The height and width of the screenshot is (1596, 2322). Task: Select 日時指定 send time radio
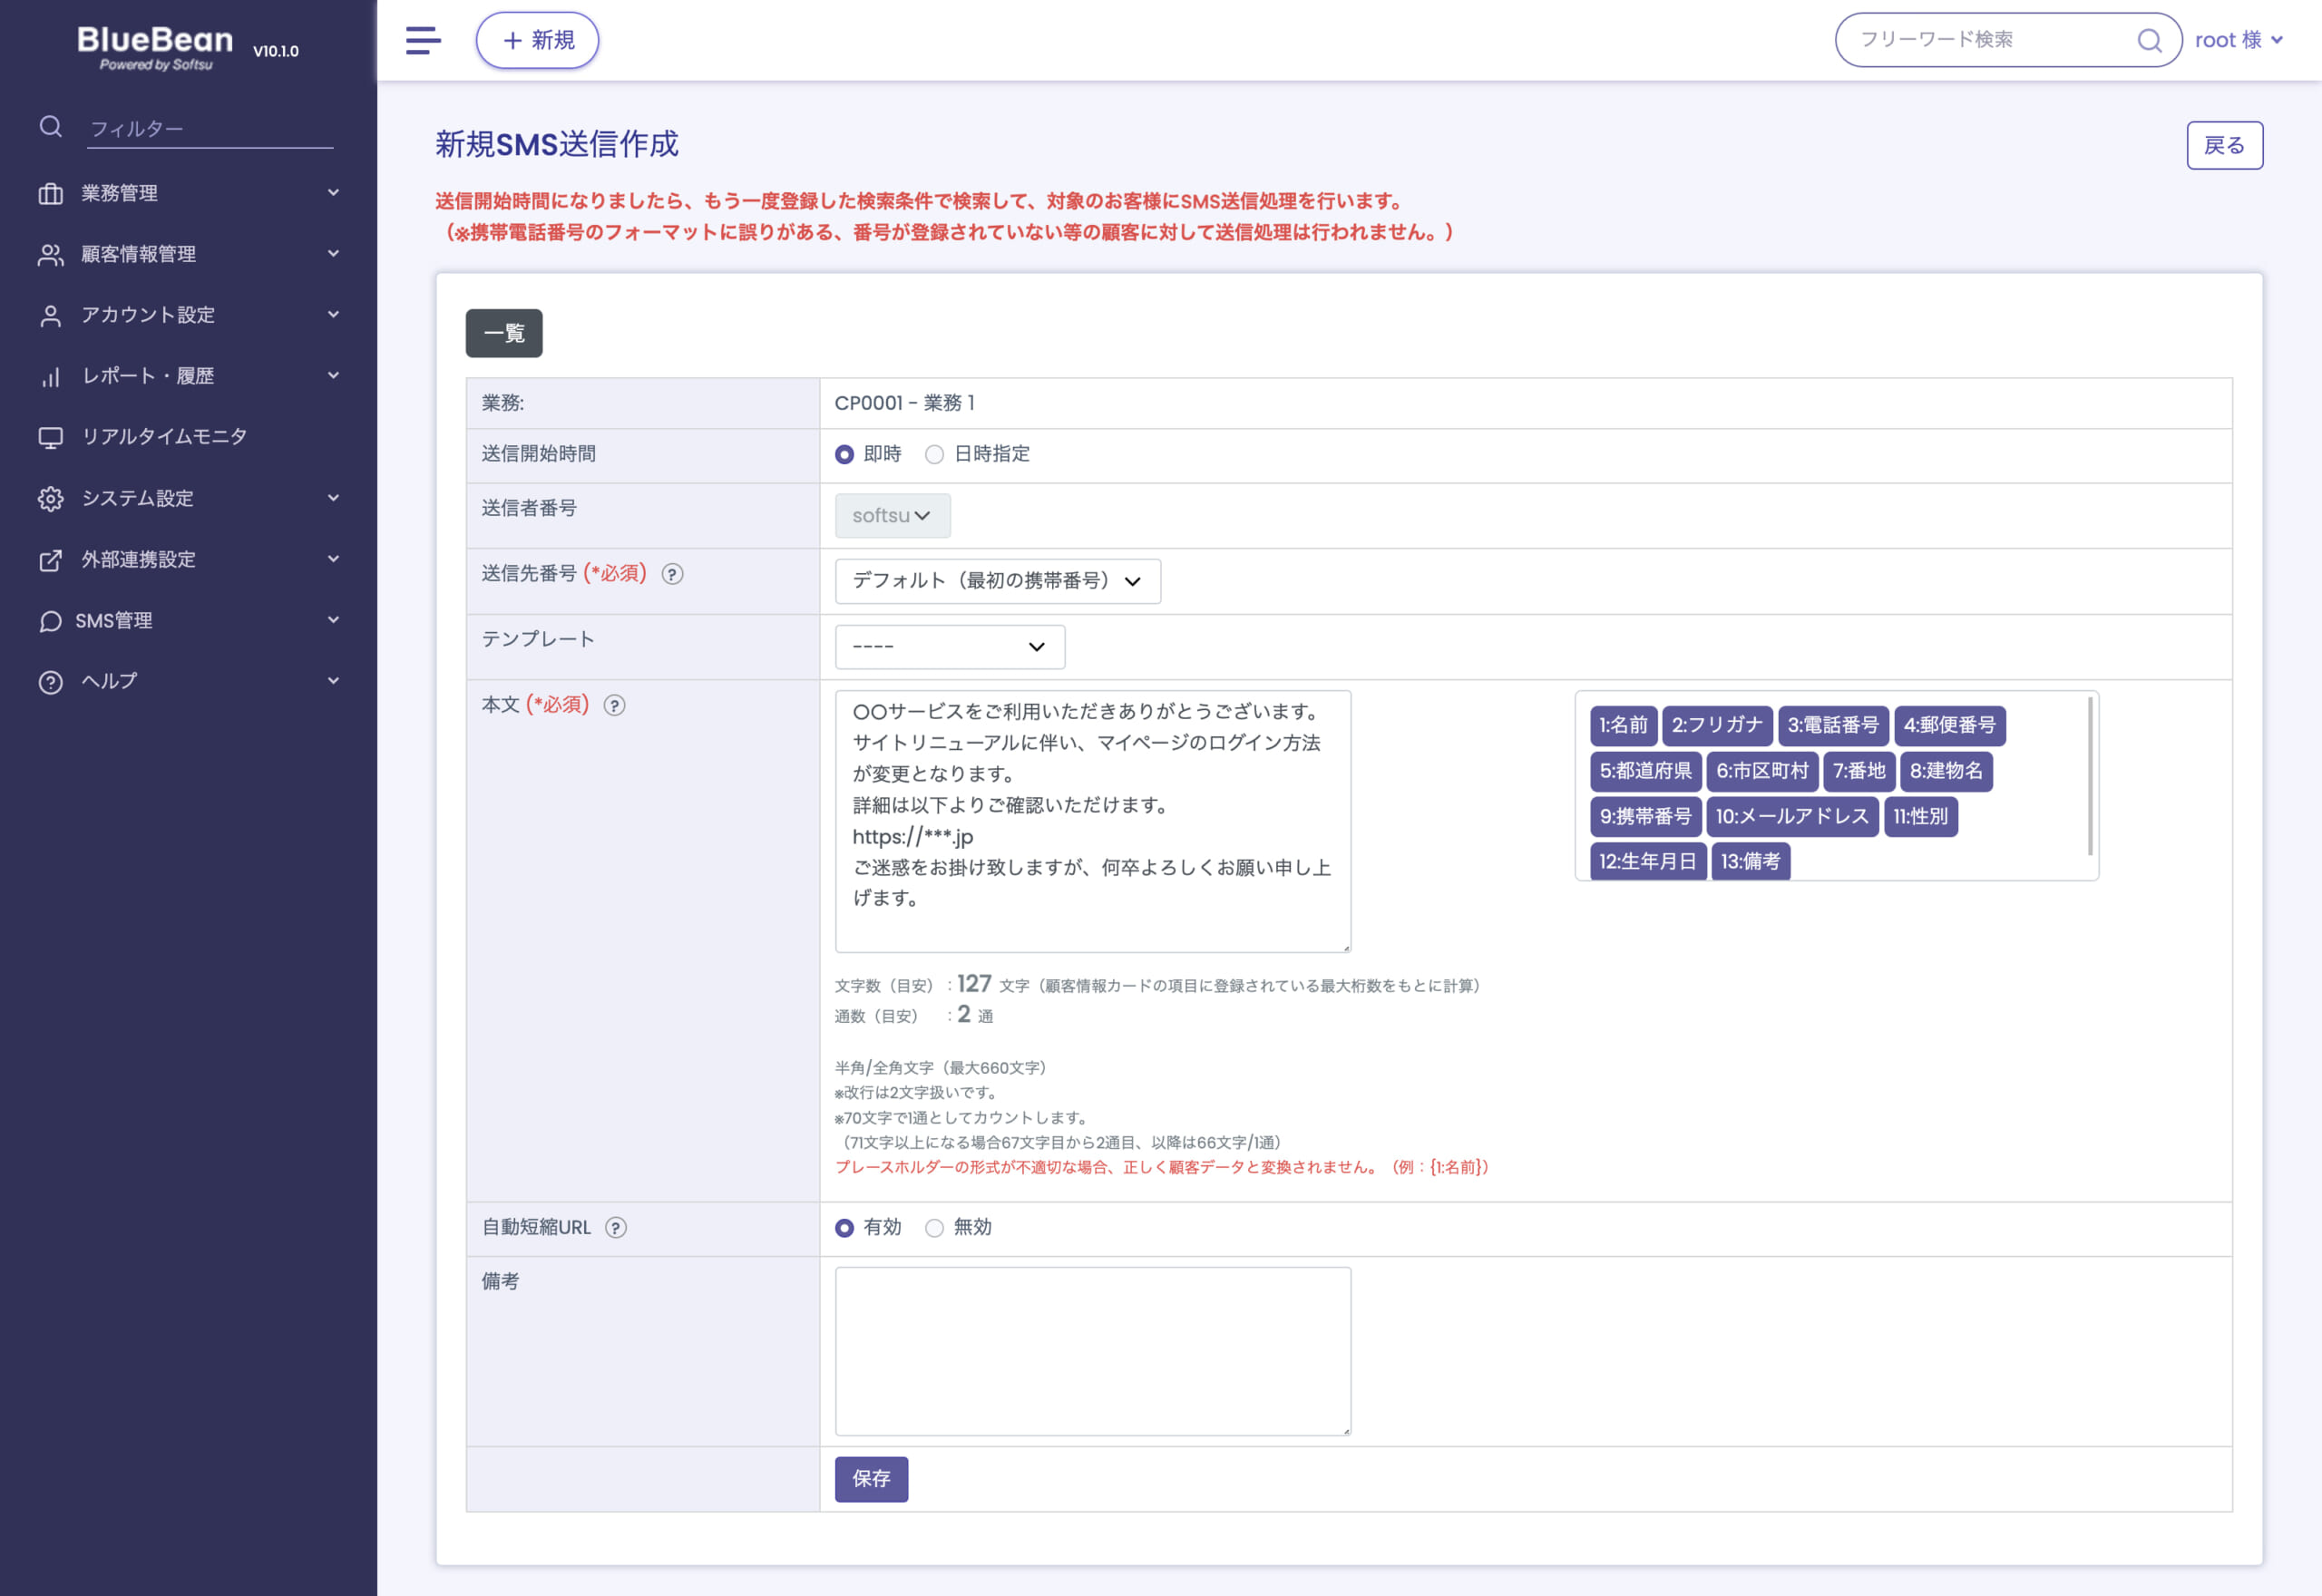(934, 454)
